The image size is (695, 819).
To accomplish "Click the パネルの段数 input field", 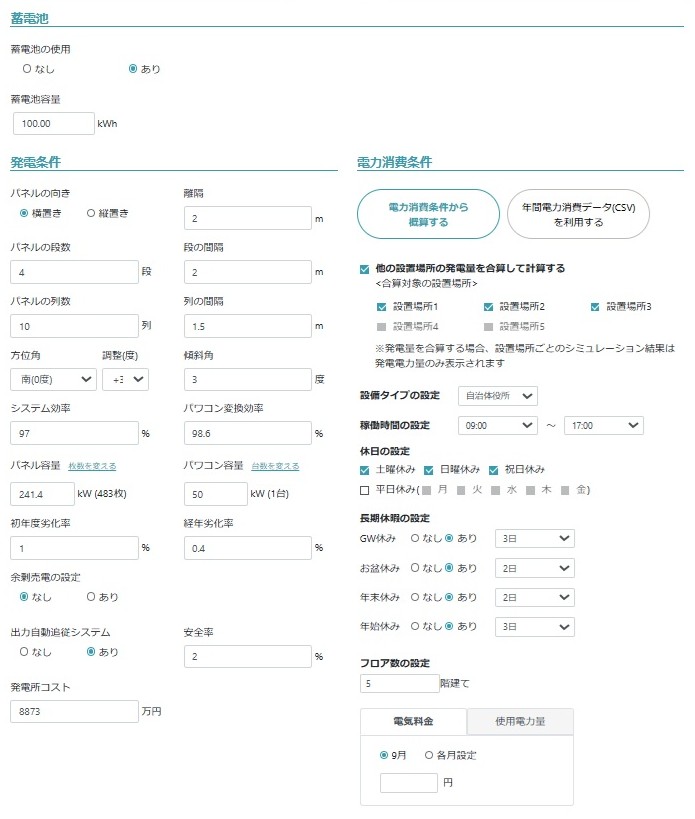I will point(74,272).
